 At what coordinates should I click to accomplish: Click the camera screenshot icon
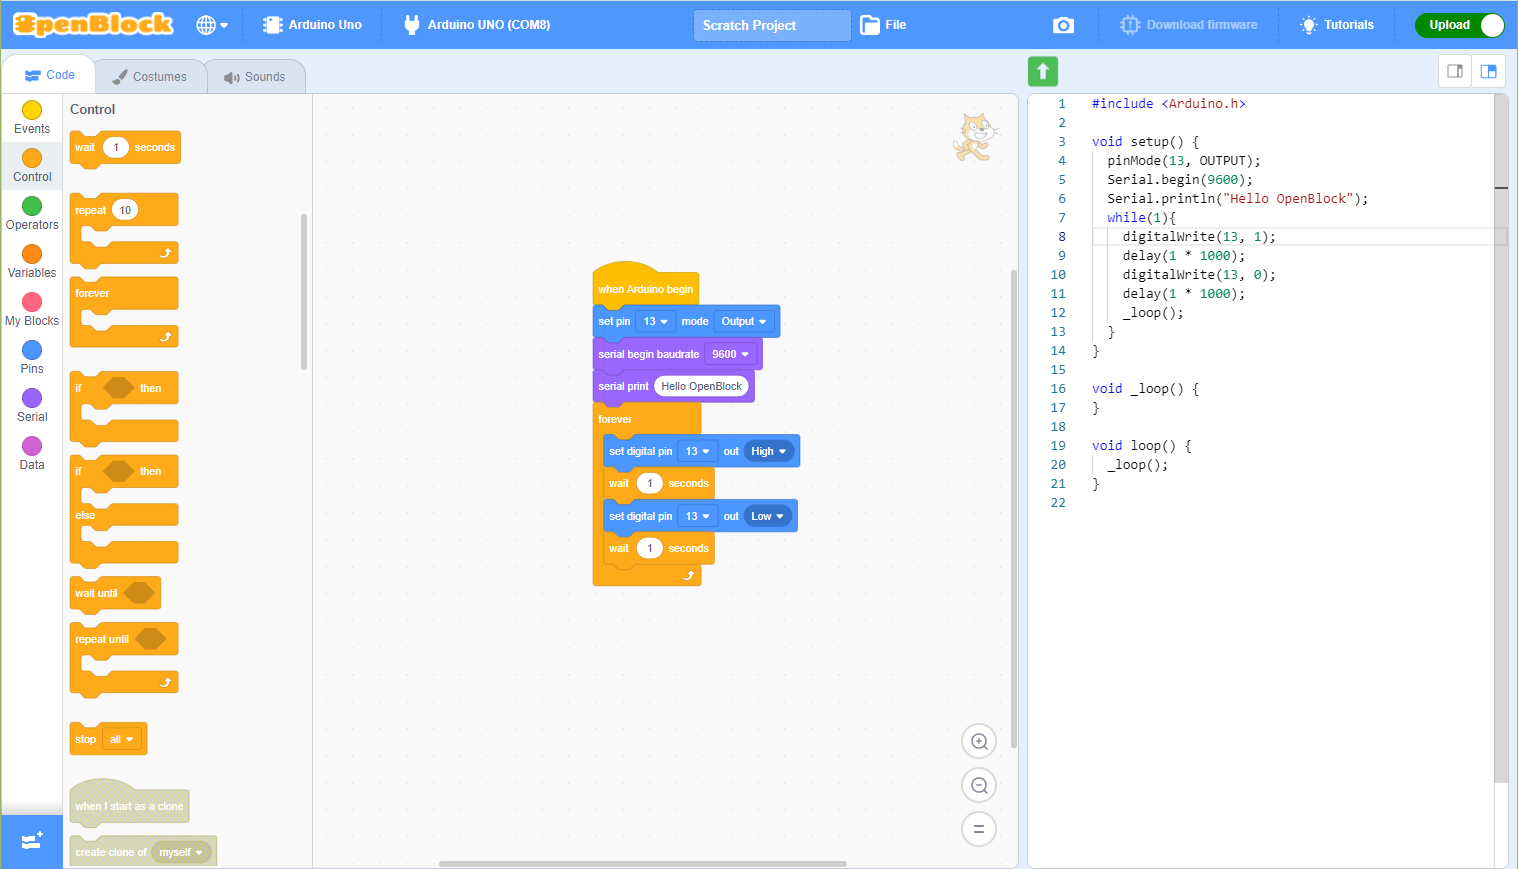coord(1063,25)
